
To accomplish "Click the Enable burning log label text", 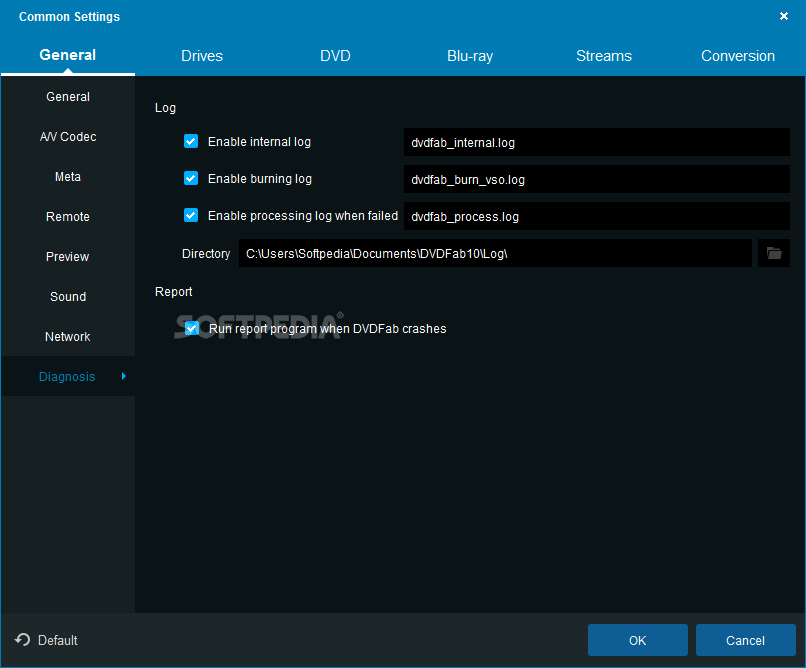I will click(260, 179).
